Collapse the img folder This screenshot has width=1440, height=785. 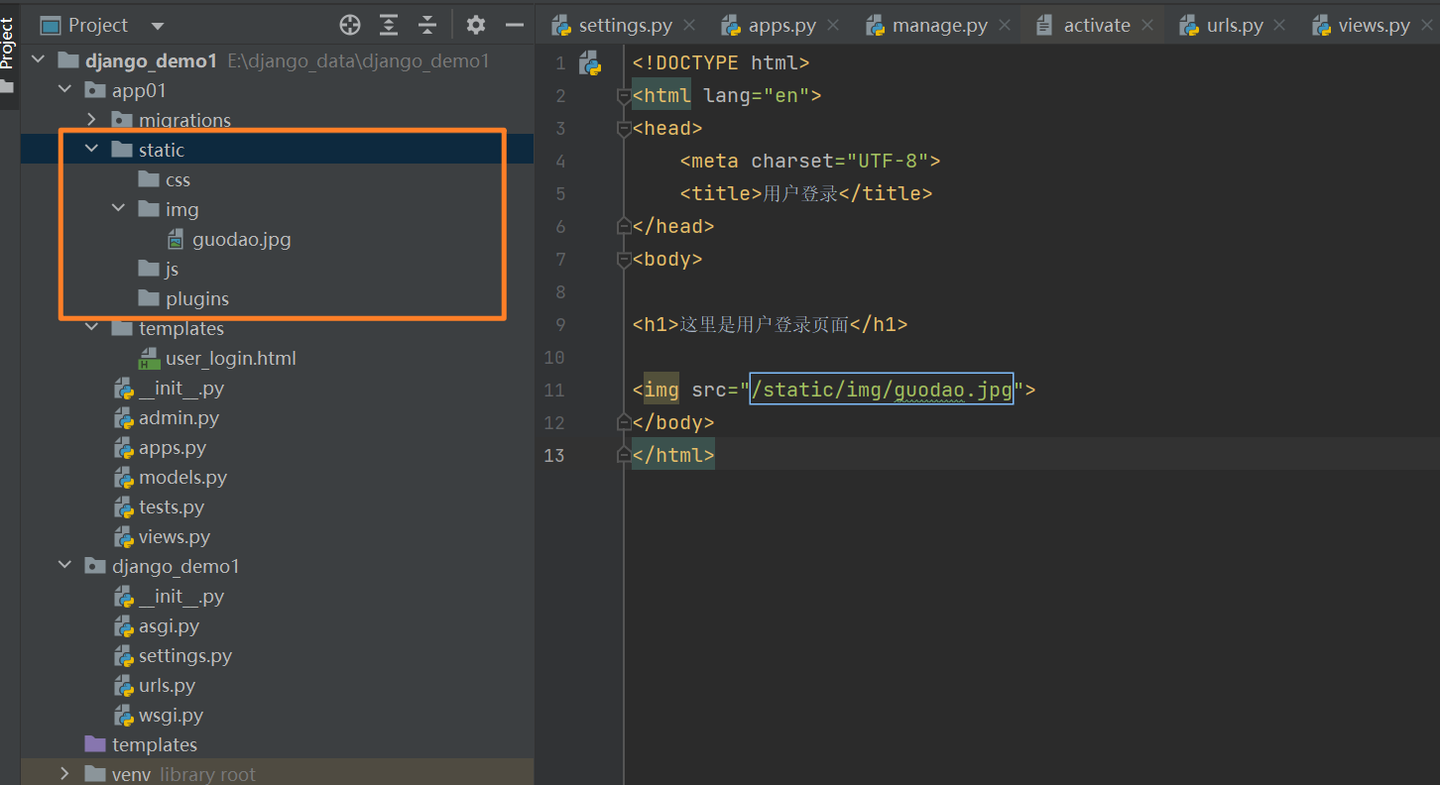119,209
